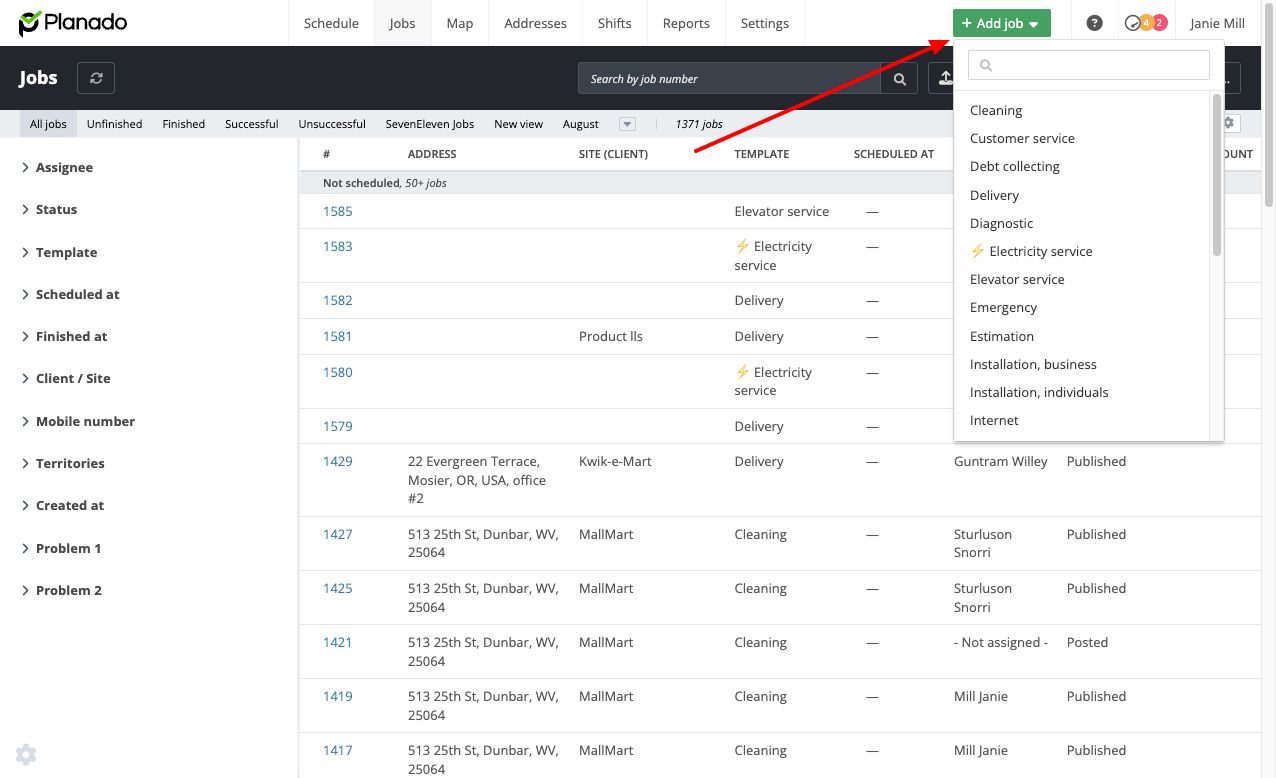Open the Shifts tab

614,23
